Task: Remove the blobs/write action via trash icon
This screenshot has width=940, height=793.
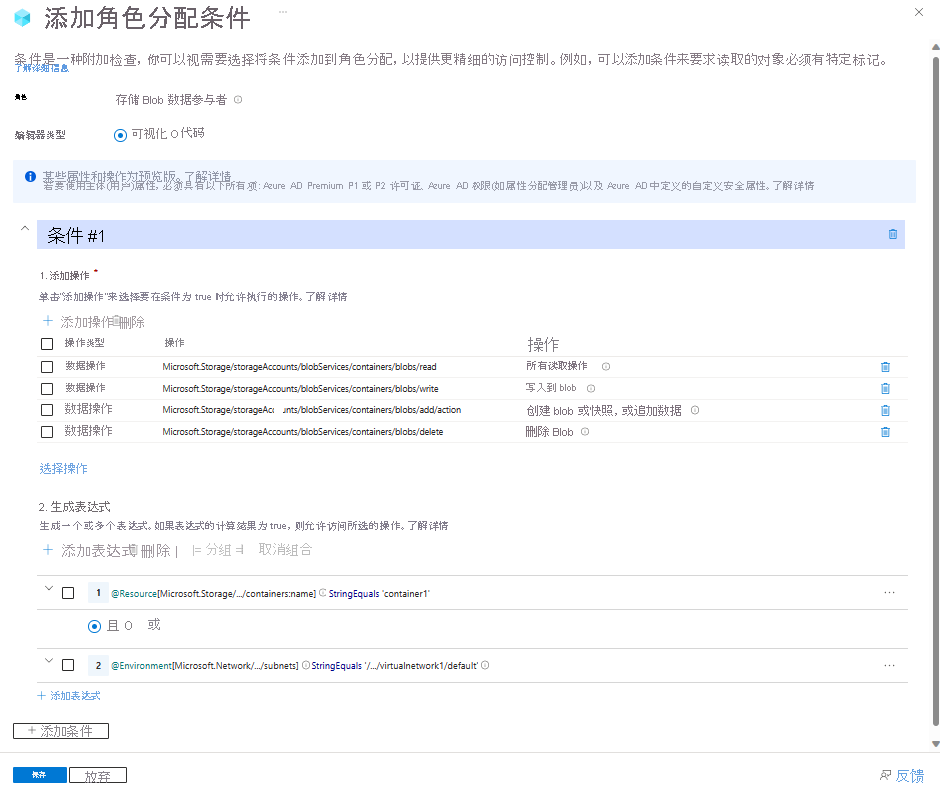Action: click(885, 389)
